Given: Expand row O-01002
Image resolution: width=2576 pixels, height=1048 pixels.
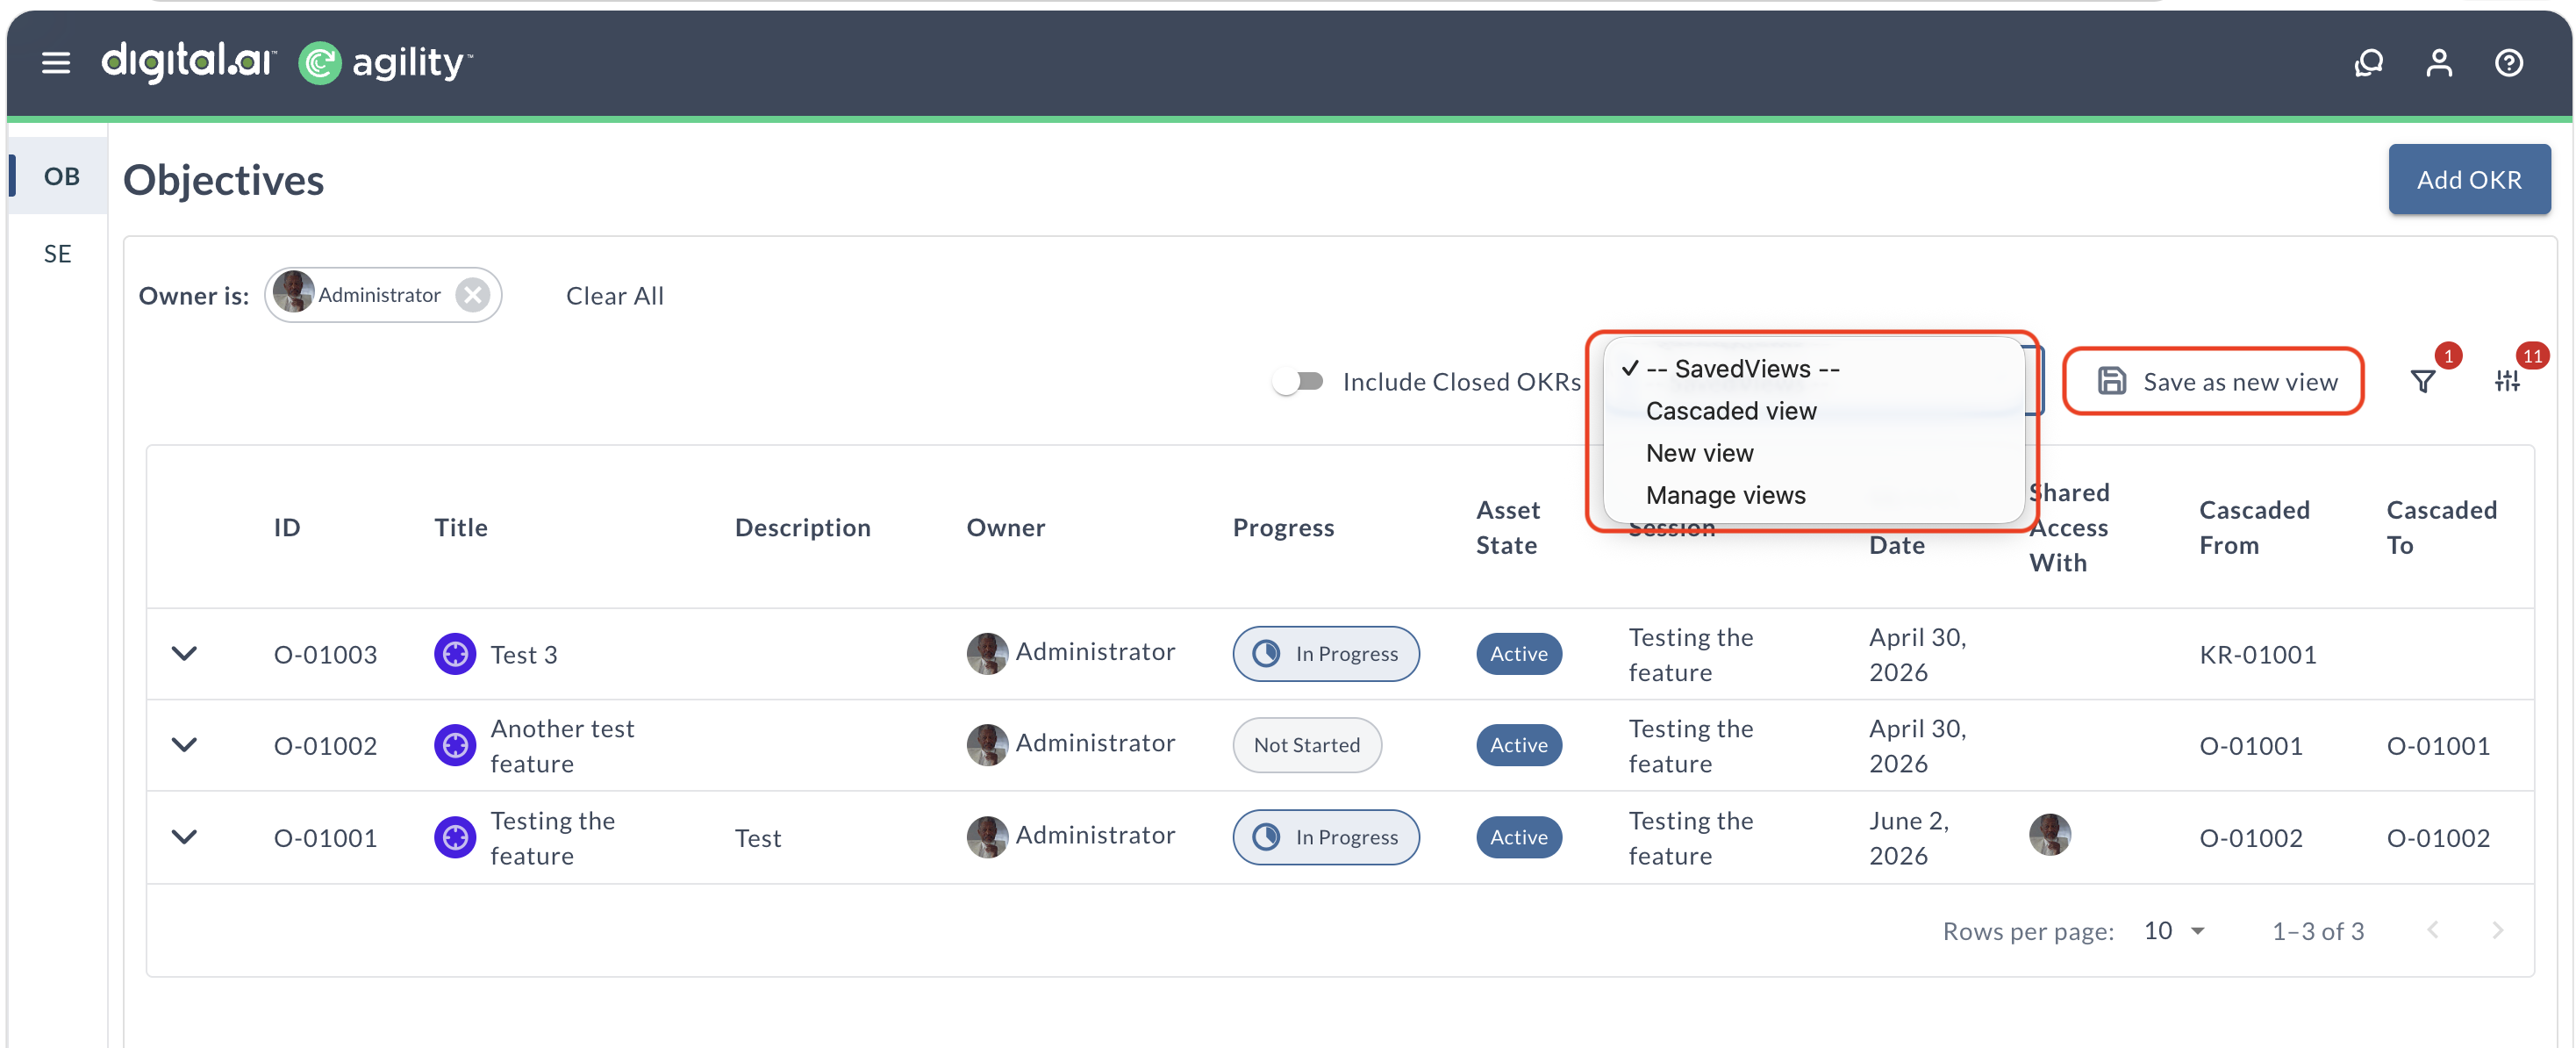Looking at the screenshot, I should (184, 745).
